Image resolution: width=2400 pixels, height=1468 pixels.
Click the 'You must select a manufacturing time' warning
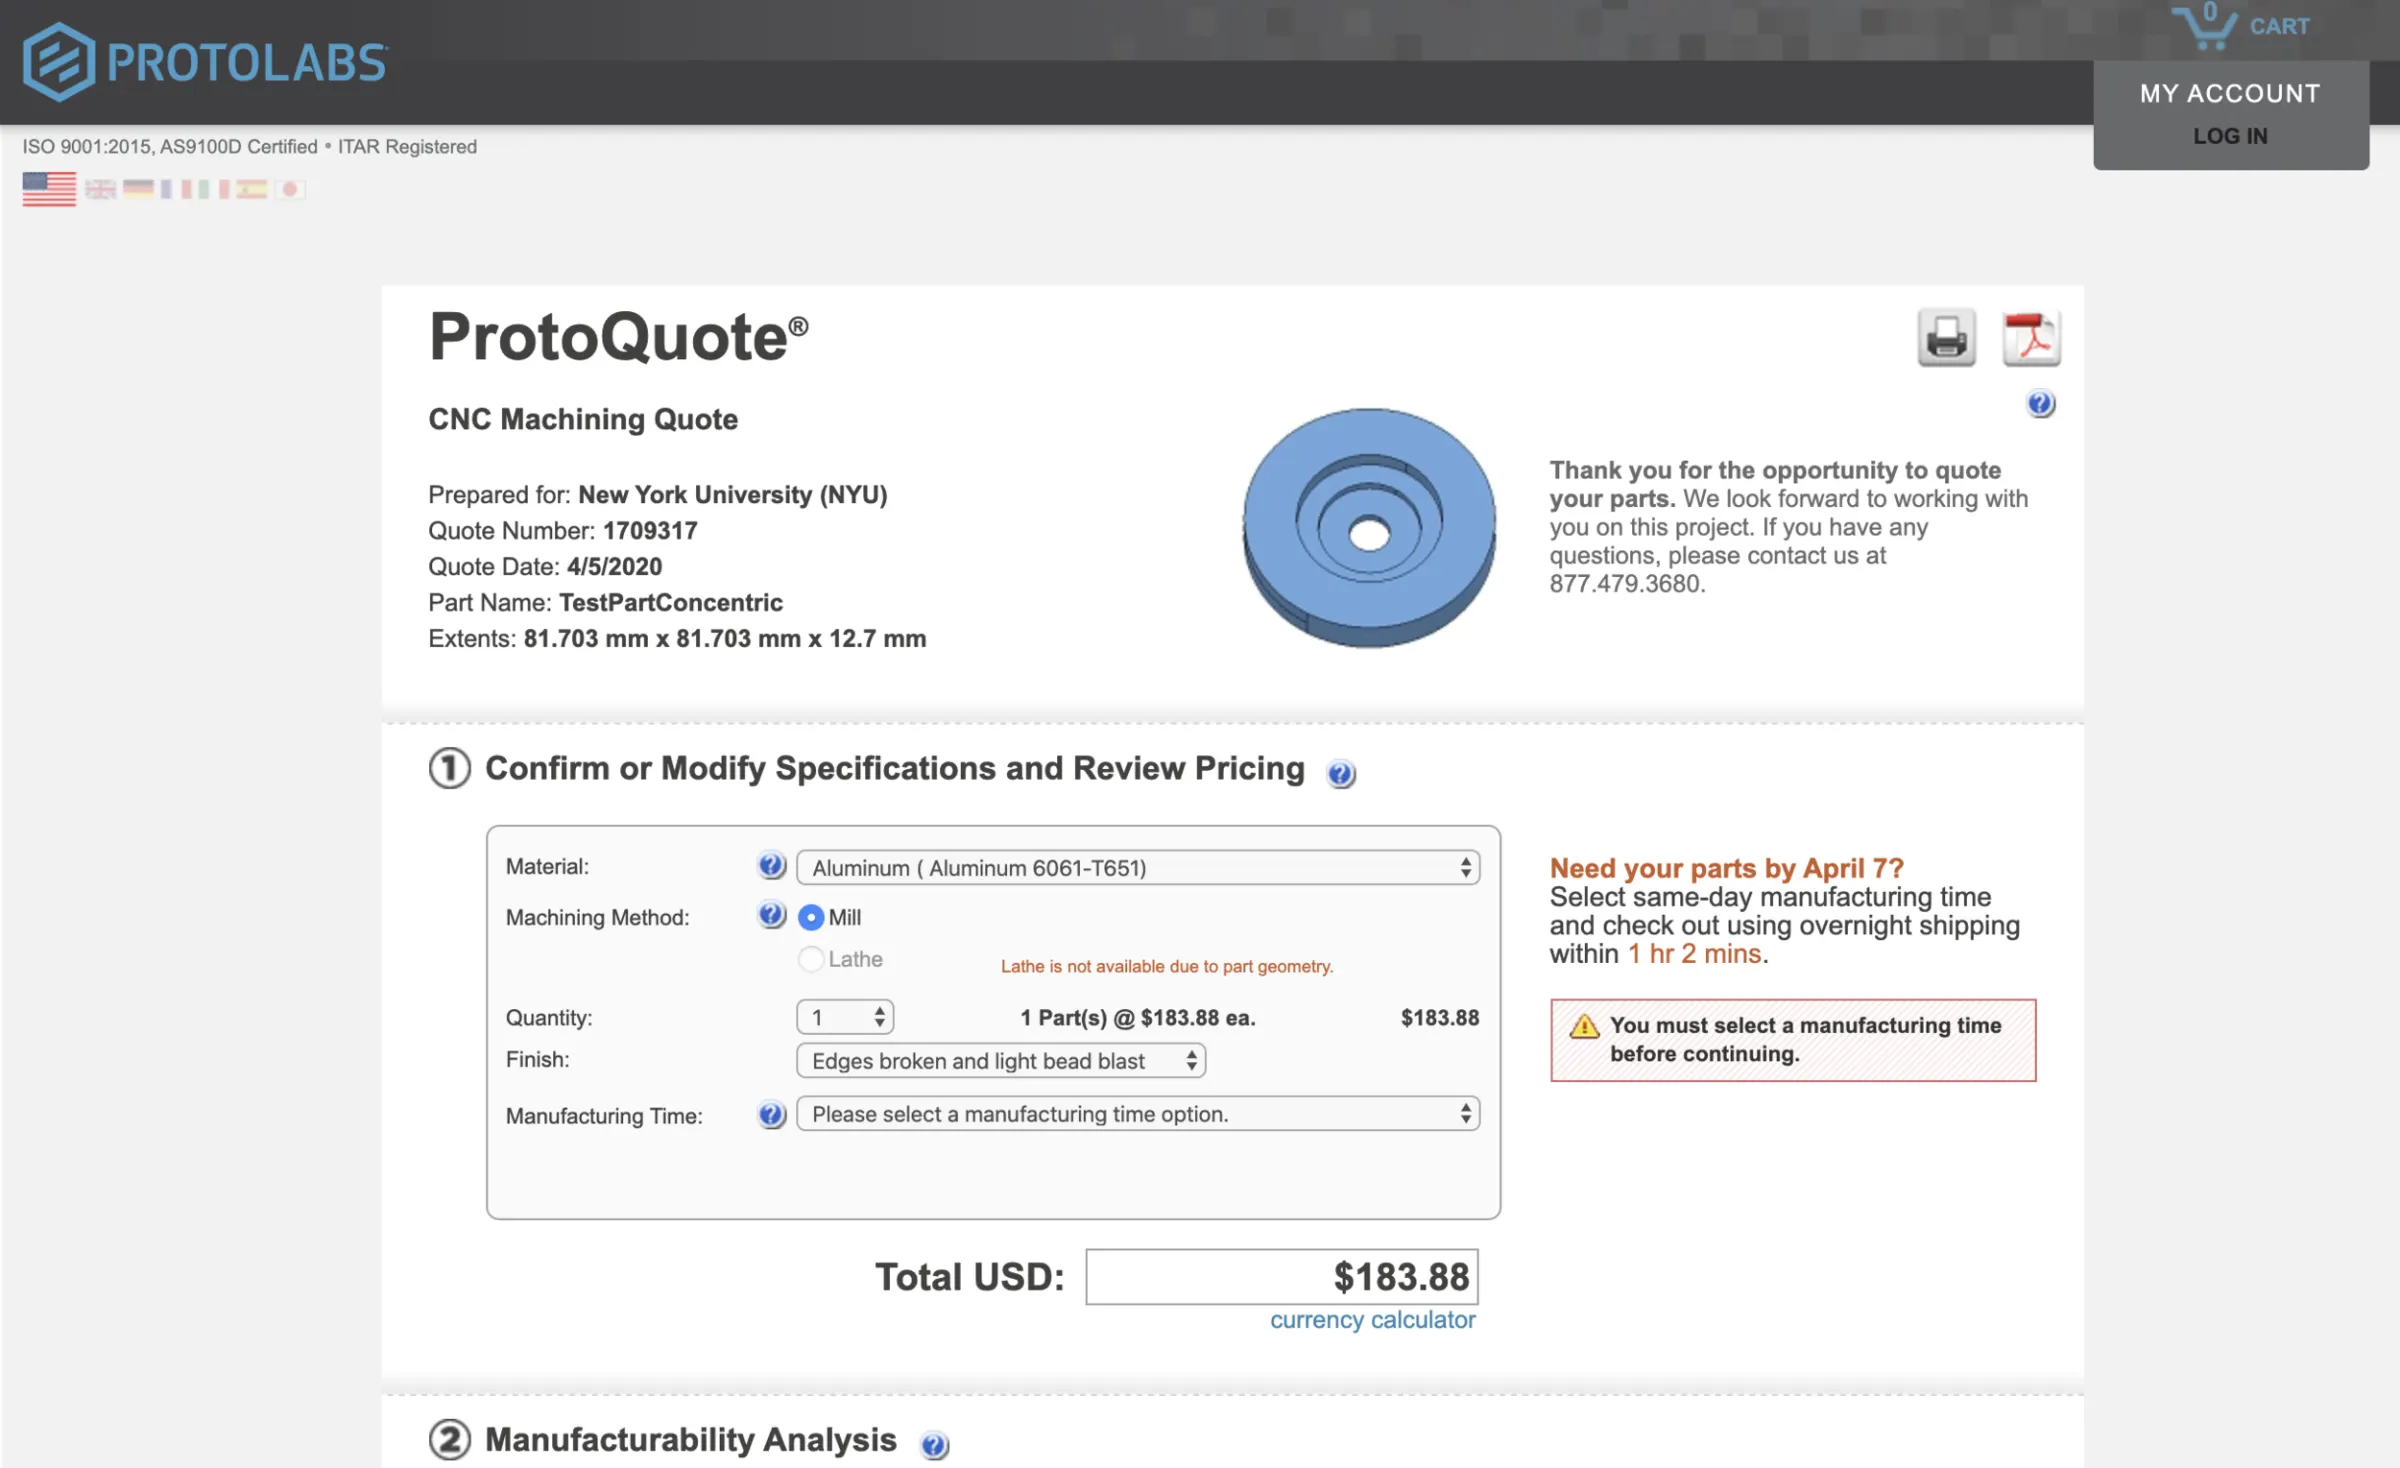[x=1793, y=1040]
